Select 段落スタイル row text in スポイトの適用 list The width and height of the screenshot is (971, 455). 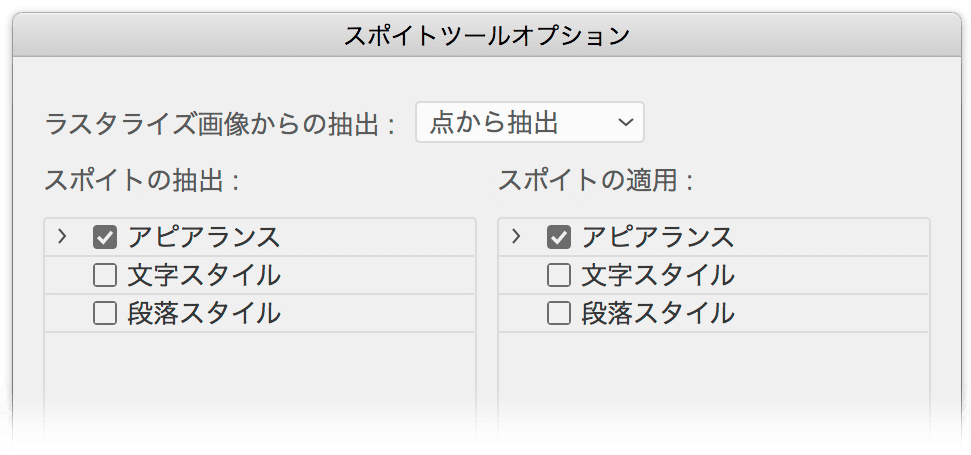coord(658,314)
